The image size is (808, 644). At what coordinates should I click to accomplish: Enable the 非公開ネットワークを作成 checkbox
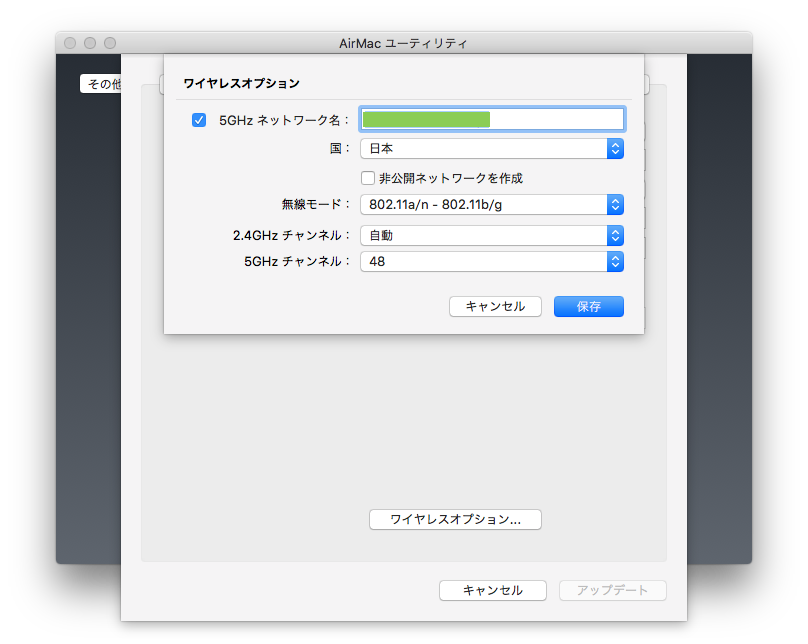pos(367,178)
